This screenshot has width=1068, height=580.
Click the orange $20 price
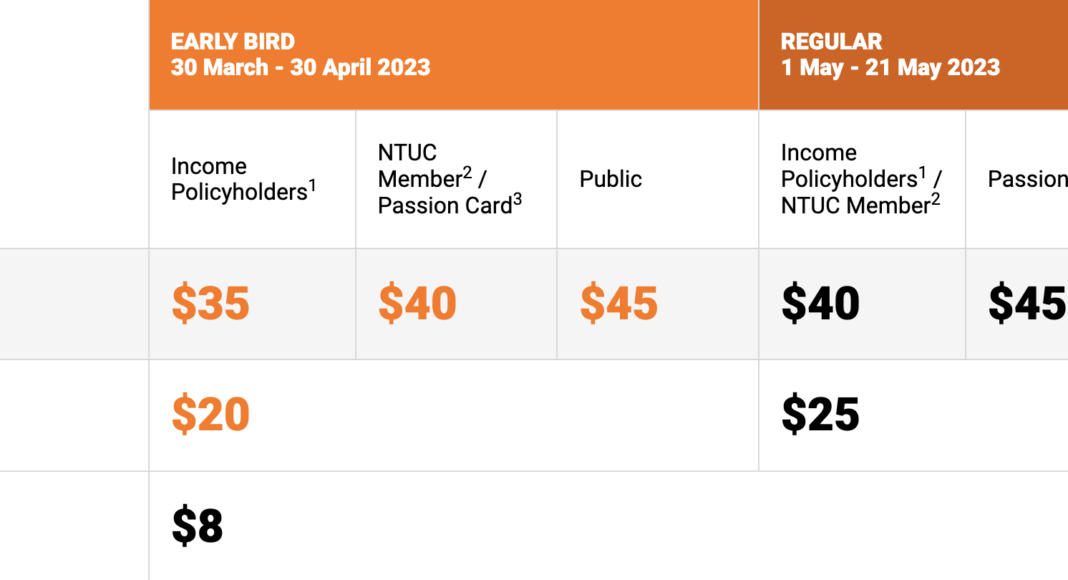(210, 414)
